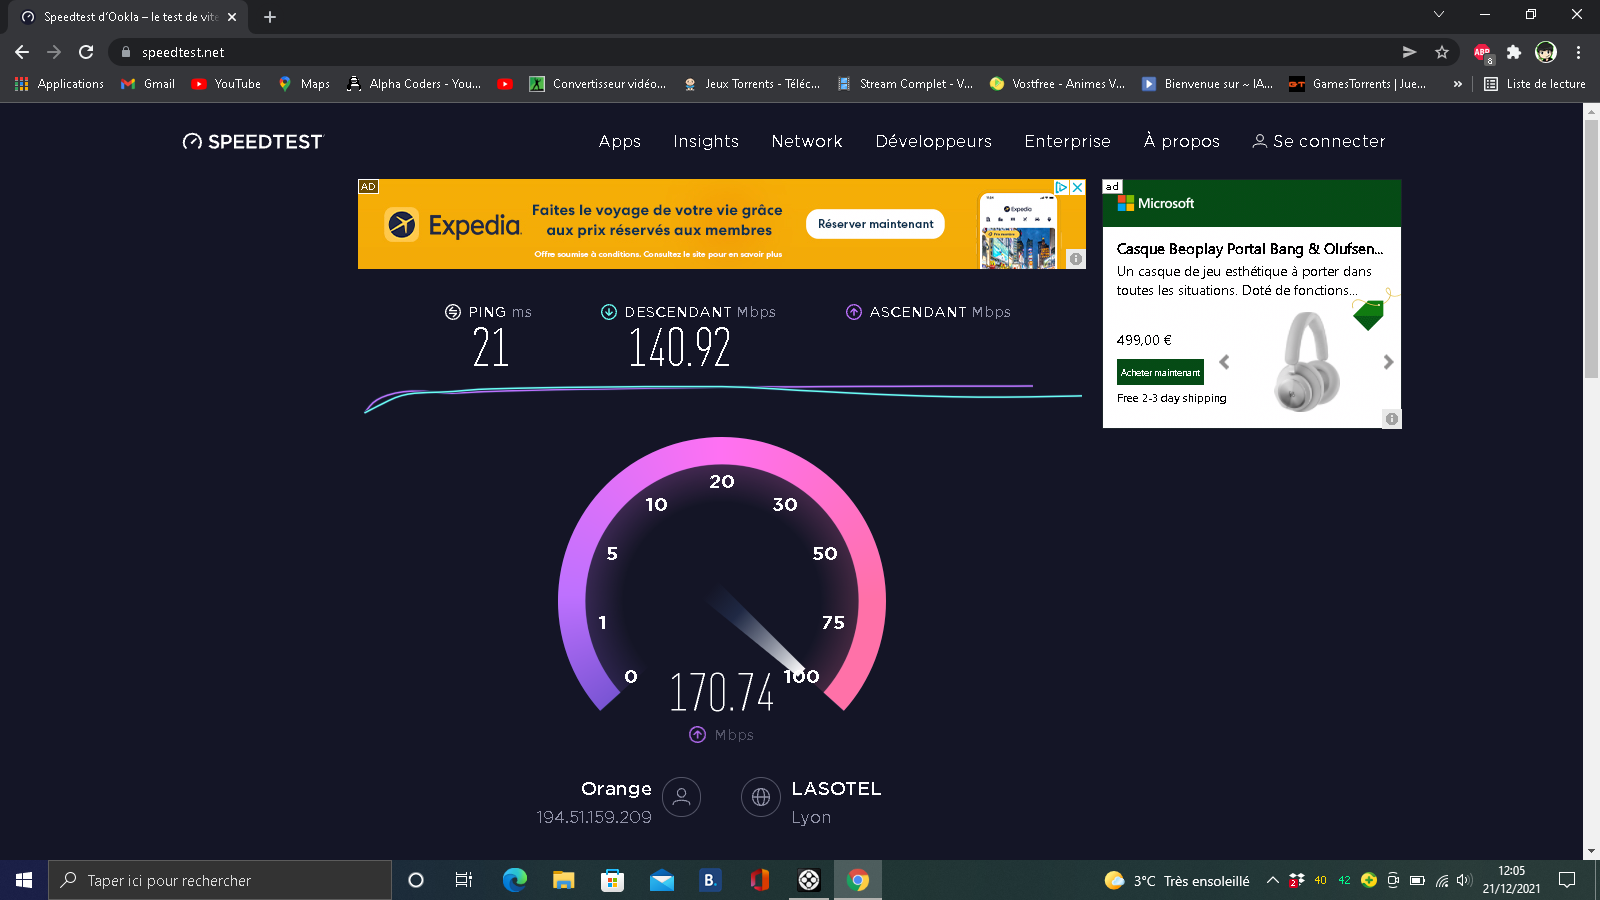Click the headphones product image
The image size is (1600, 900).
point(1306,362)
